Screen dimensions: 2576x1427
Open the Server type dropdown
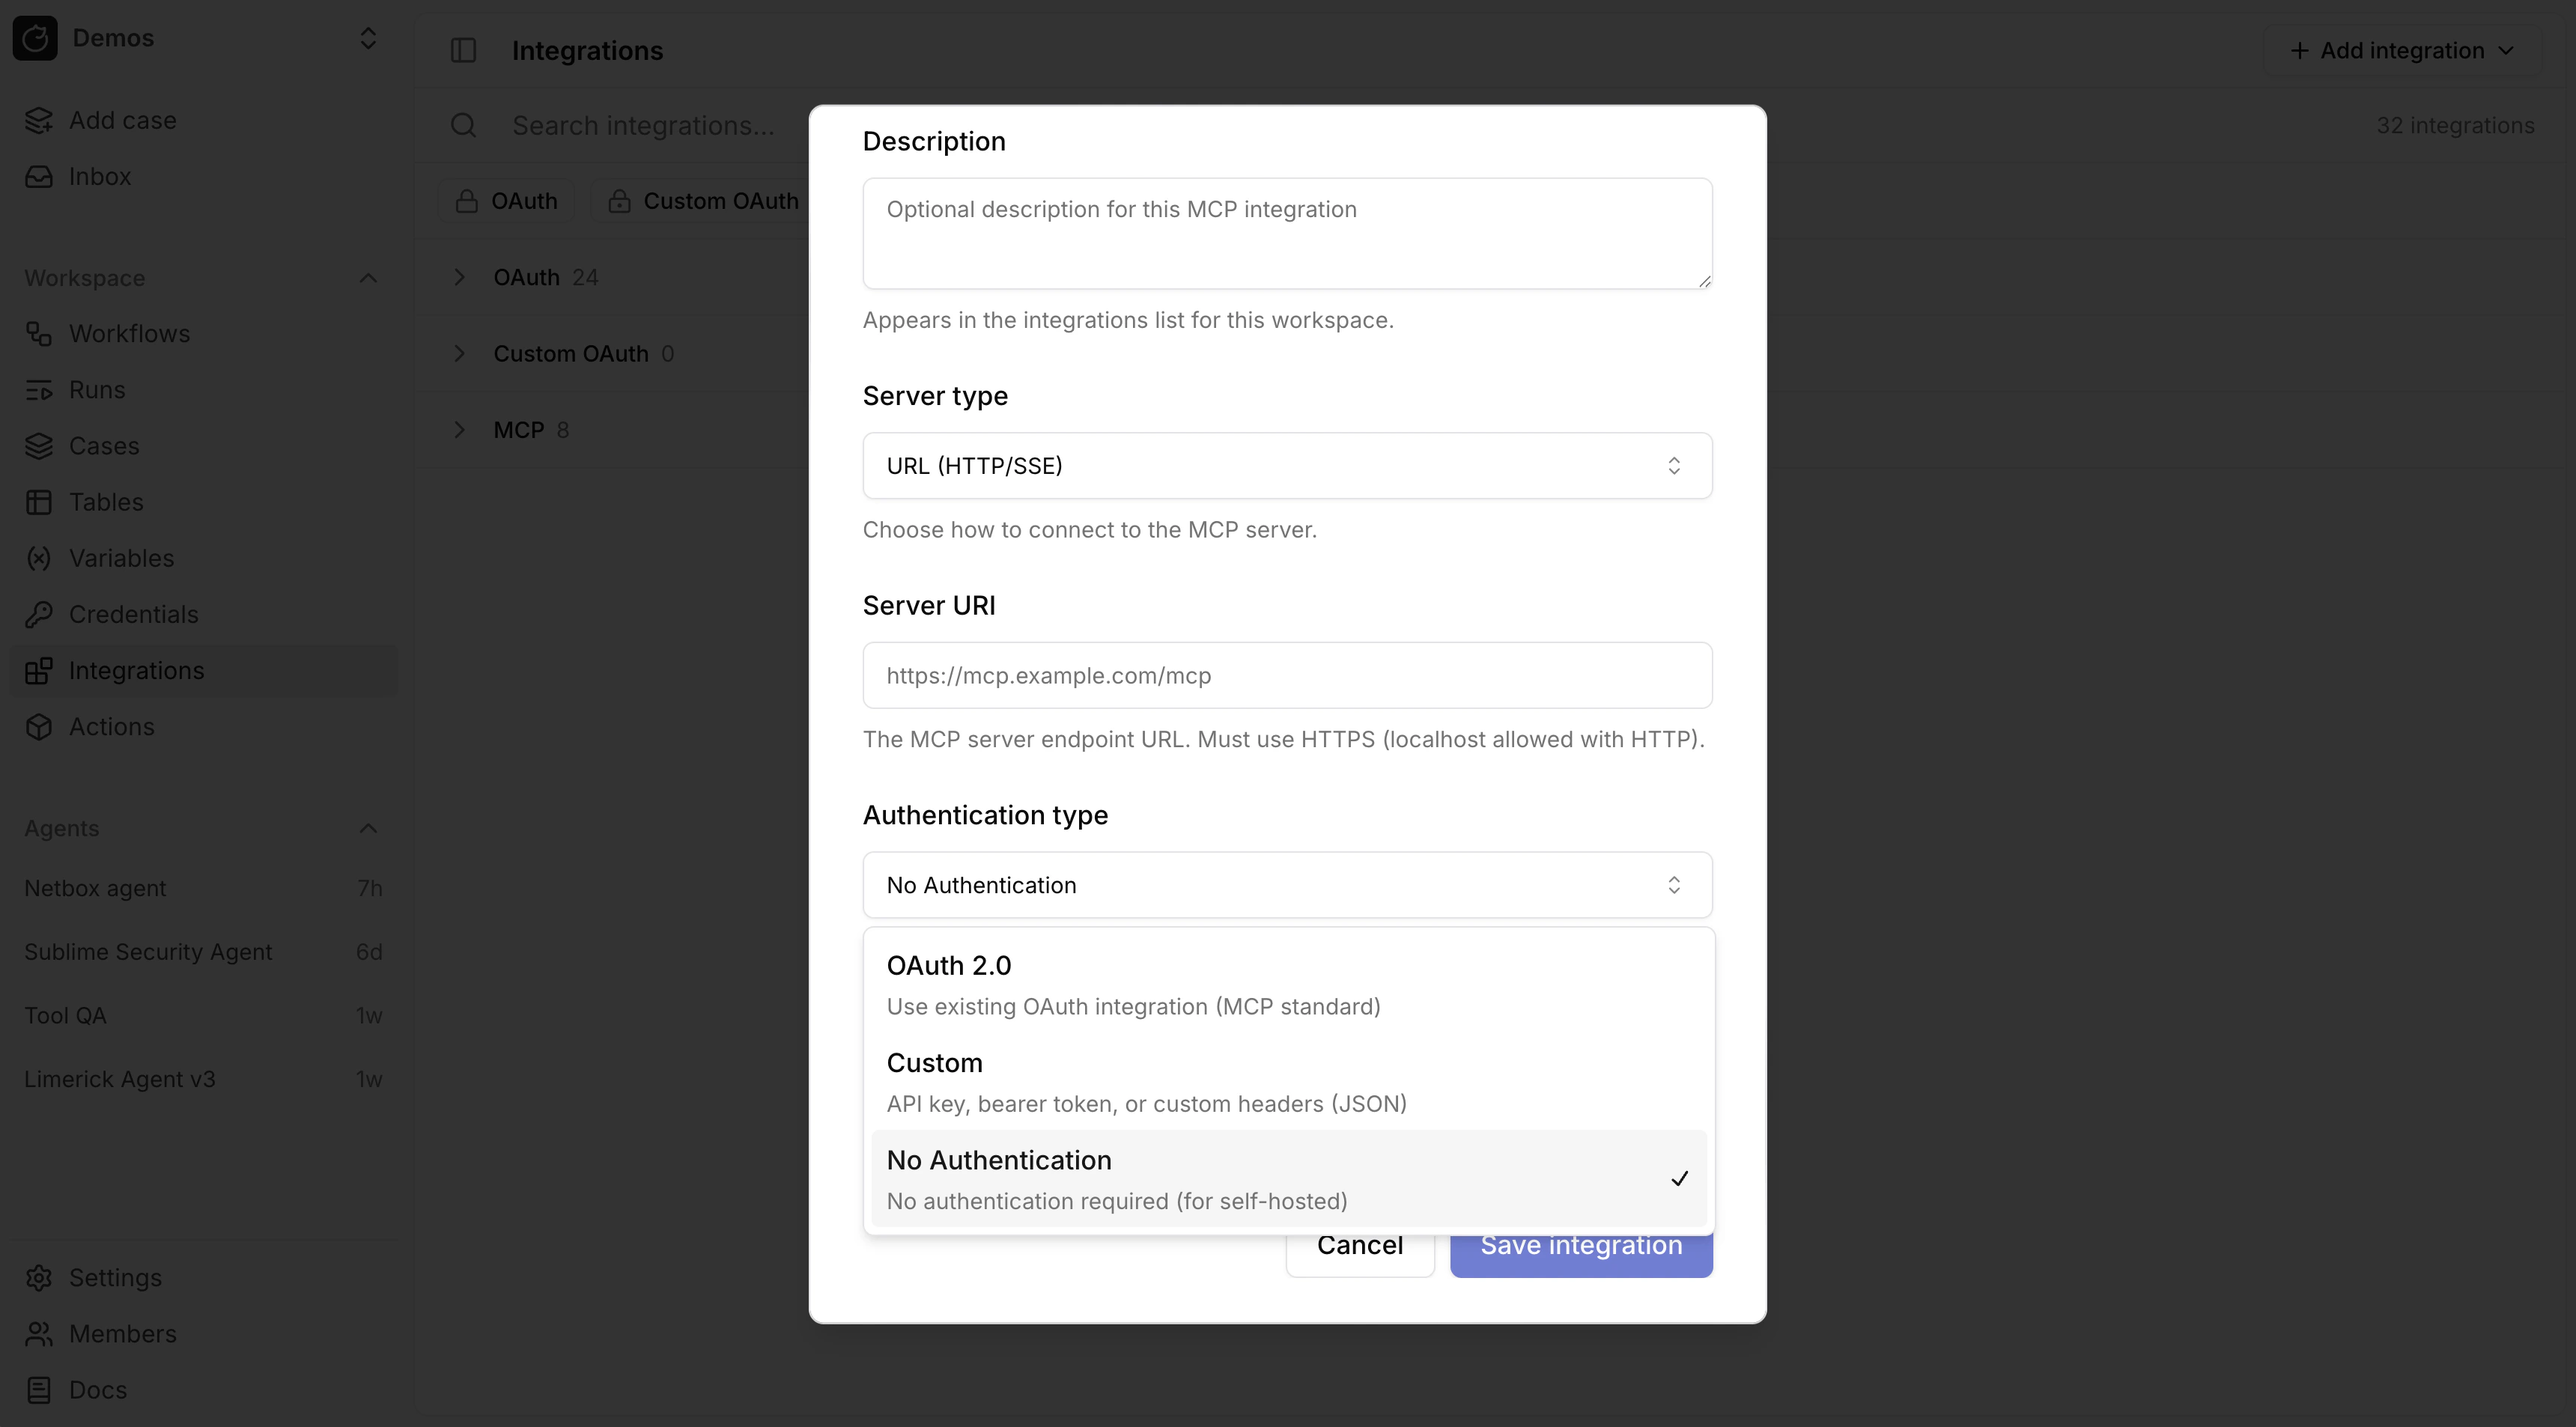point(1286,465)
